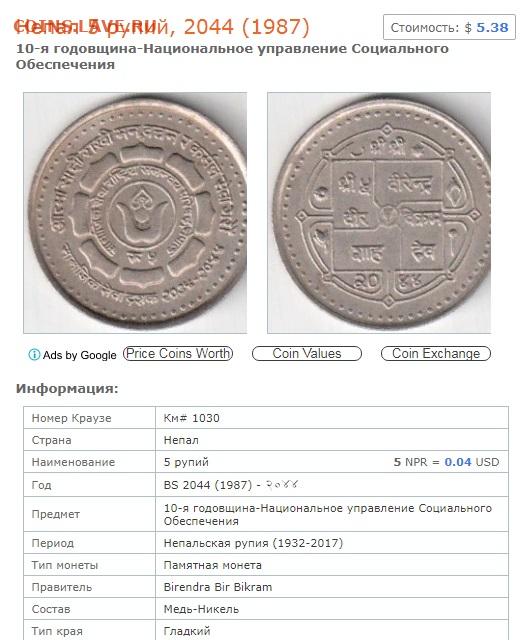Click the Непальская рупия (1932-2017) period value
Image resolution: width=531 pixels, height=640 pixels.
coord(253,543)
